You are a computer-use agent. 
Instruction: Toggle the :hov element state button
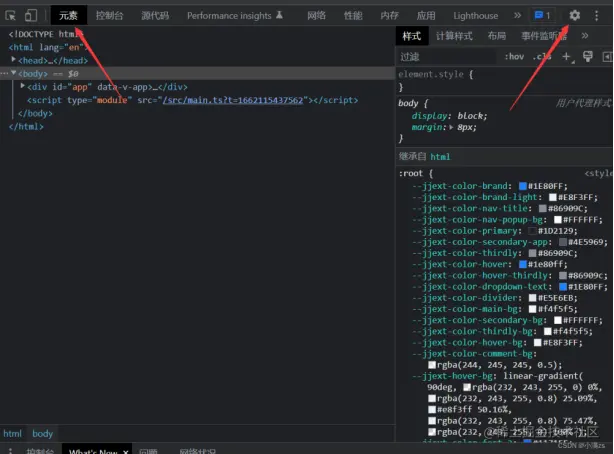coord(514,57)
